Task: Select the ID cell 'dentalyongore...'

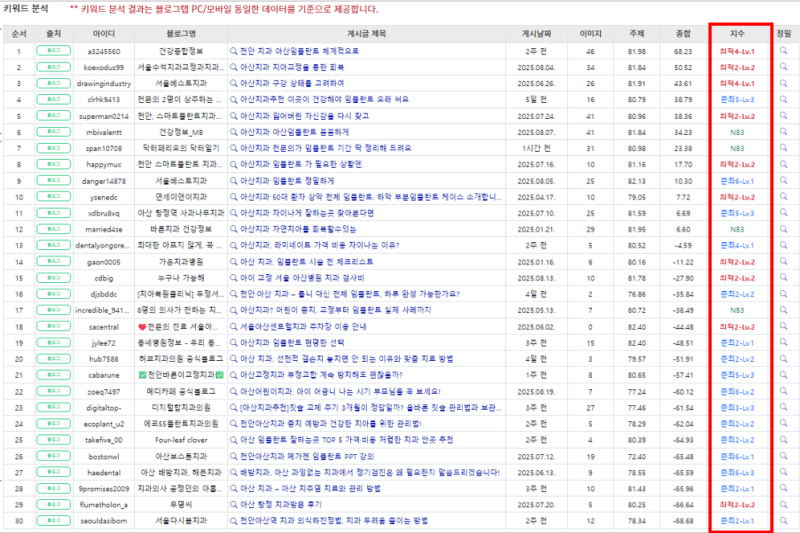Action: [x=102, y=245]
